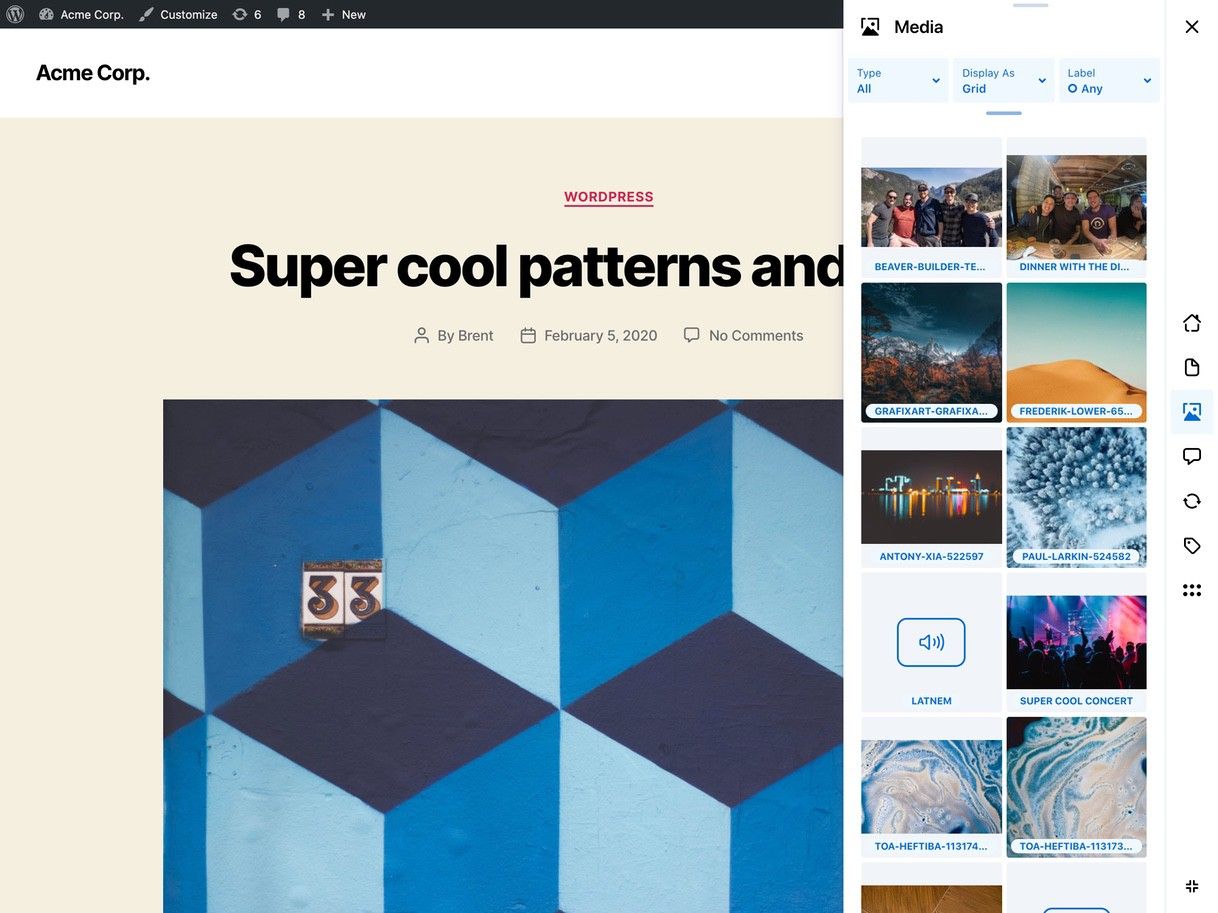
Task: Click the Brent author link
Action: tap(475, 336)
